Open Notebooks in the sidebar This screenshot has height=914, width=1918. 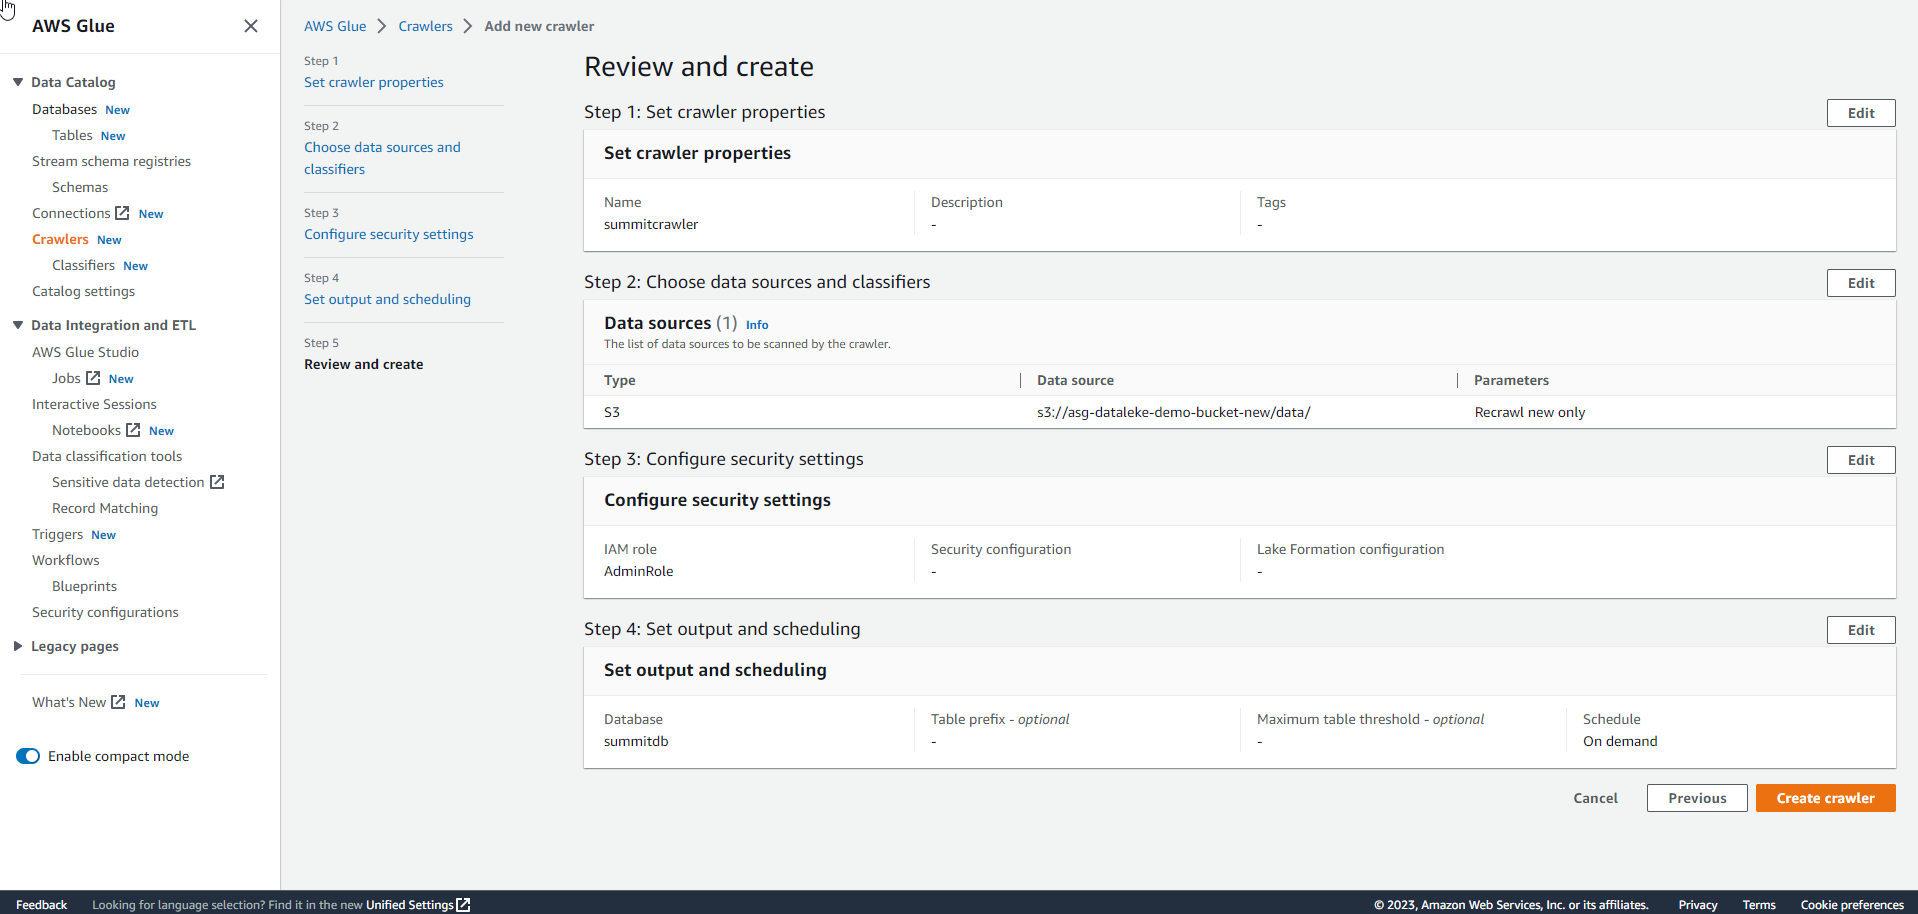(x=86, y=430)
